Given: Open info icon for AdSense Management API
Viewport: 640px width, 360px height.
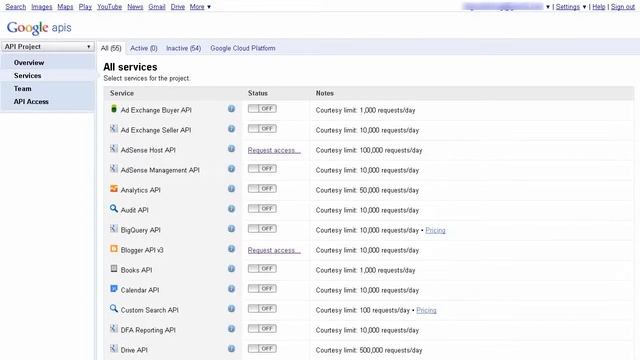Looking at the screenshot, I should point(231,169).
